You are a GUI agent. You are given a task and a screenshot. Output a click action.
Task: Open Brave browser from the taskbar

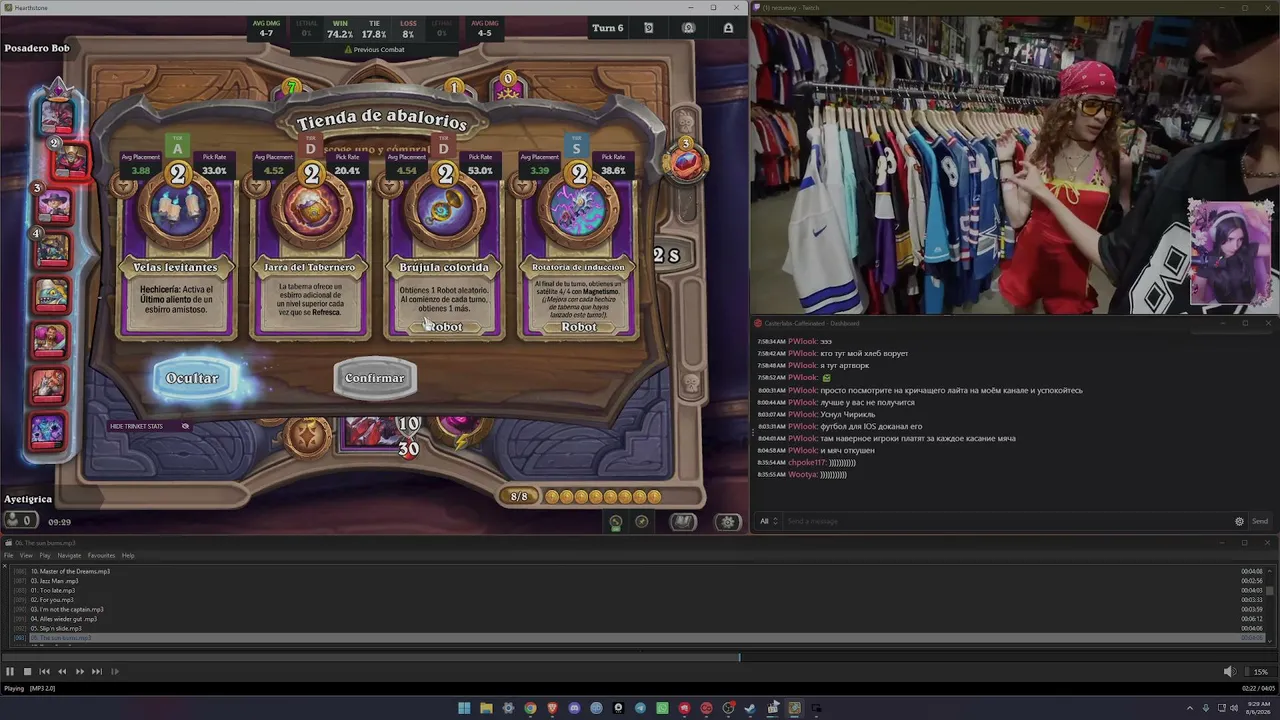pos(552,708)
